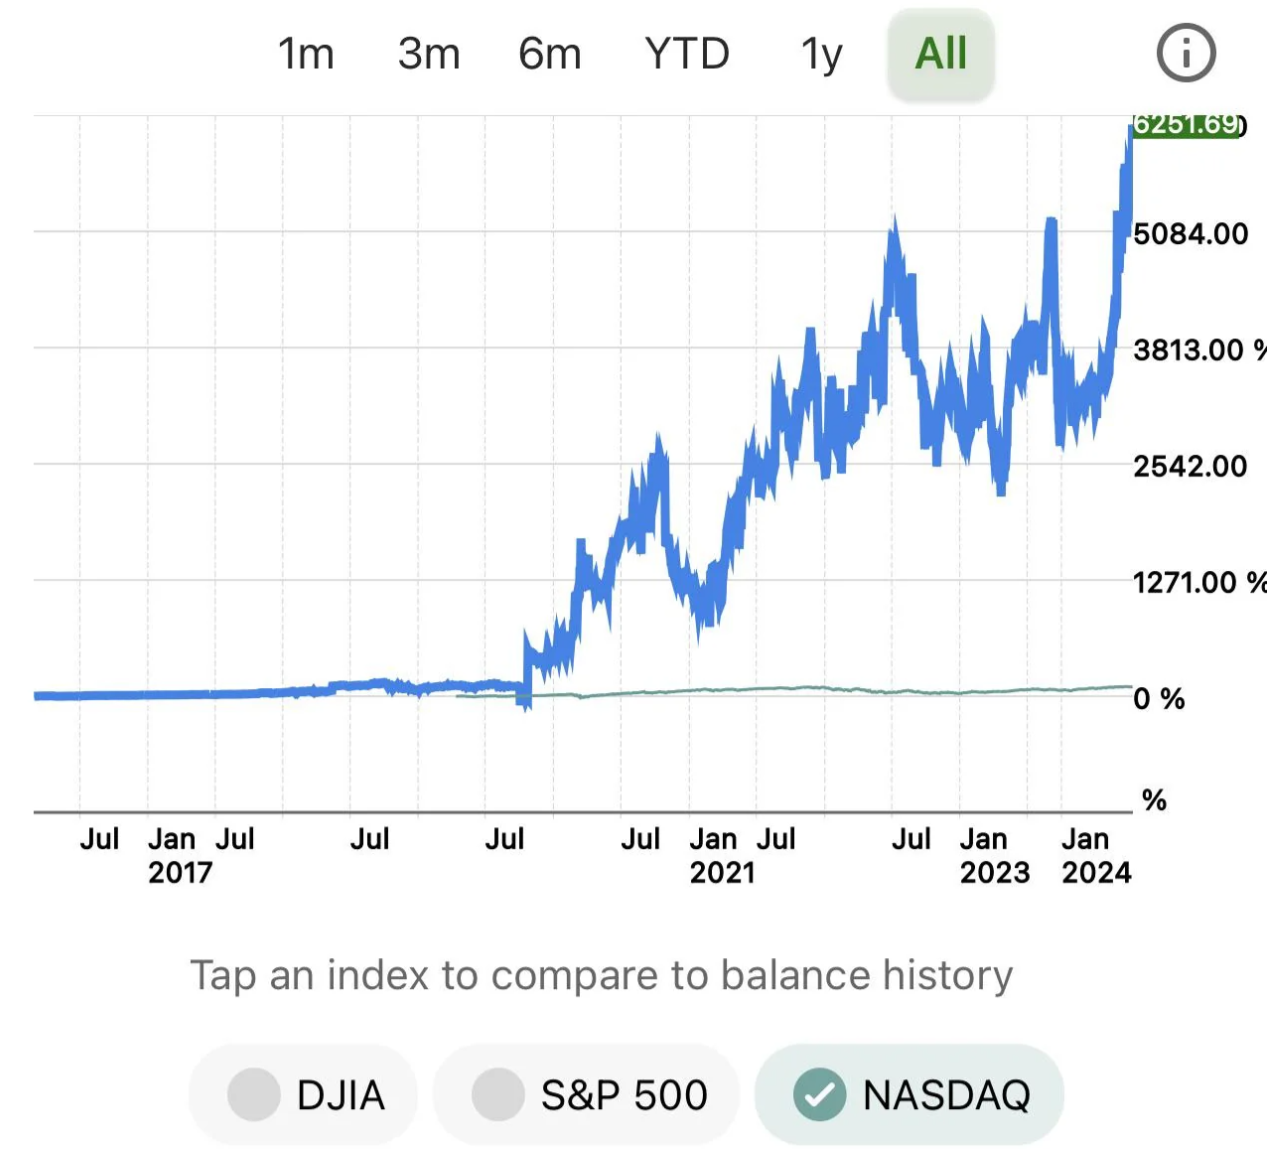
Task: Show the 6m balance history
Action: (x=550, y=54)
